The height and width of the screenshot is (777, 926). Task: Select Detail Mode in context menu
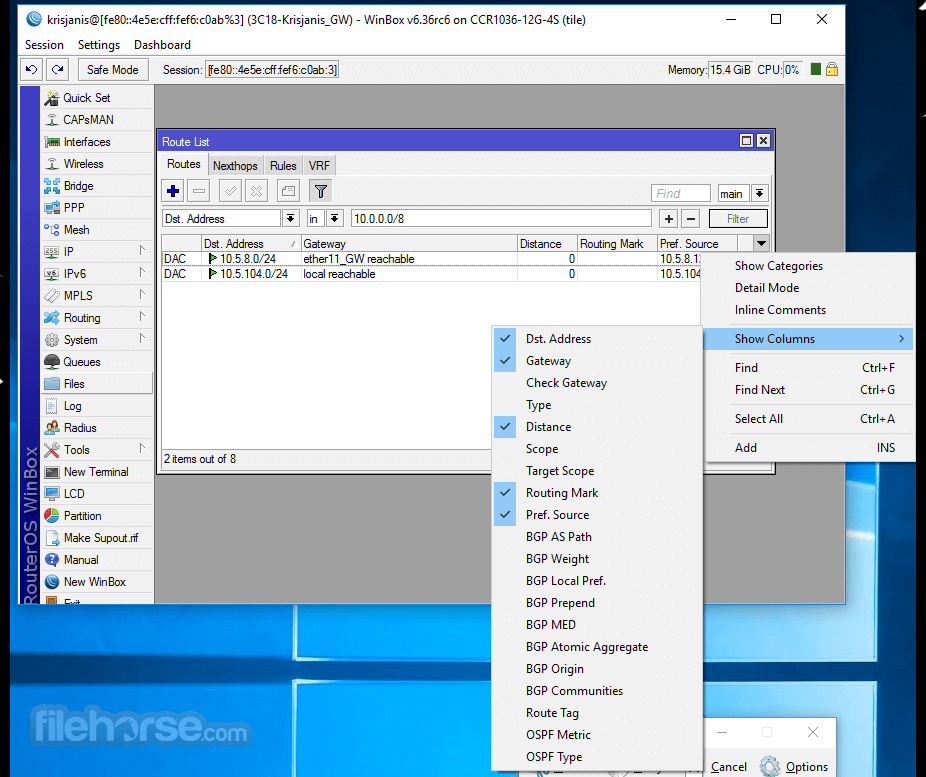(767, 288)
